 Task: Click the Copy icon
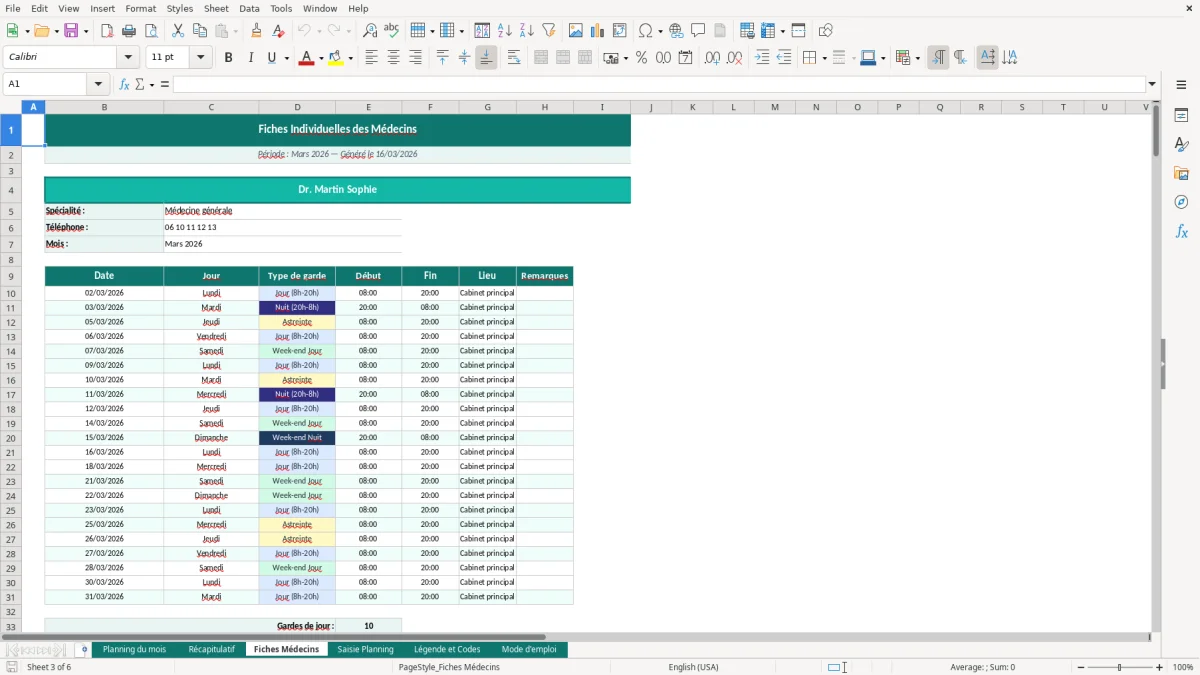click(x=199, y=31)
